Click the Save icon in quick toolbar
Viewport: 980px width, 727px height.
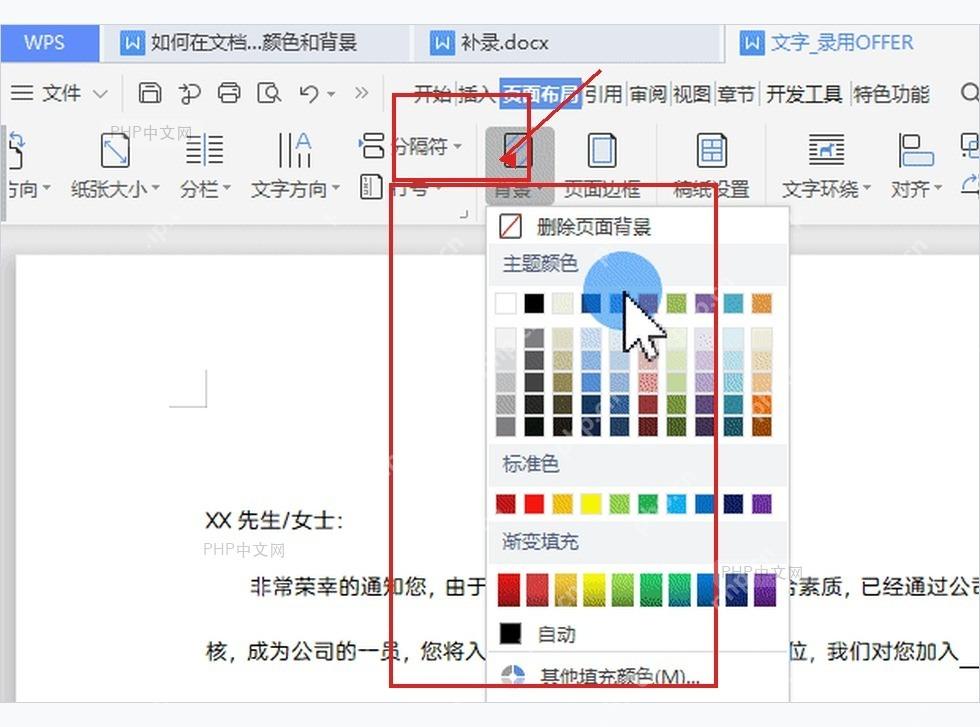[x=149, y=93]
